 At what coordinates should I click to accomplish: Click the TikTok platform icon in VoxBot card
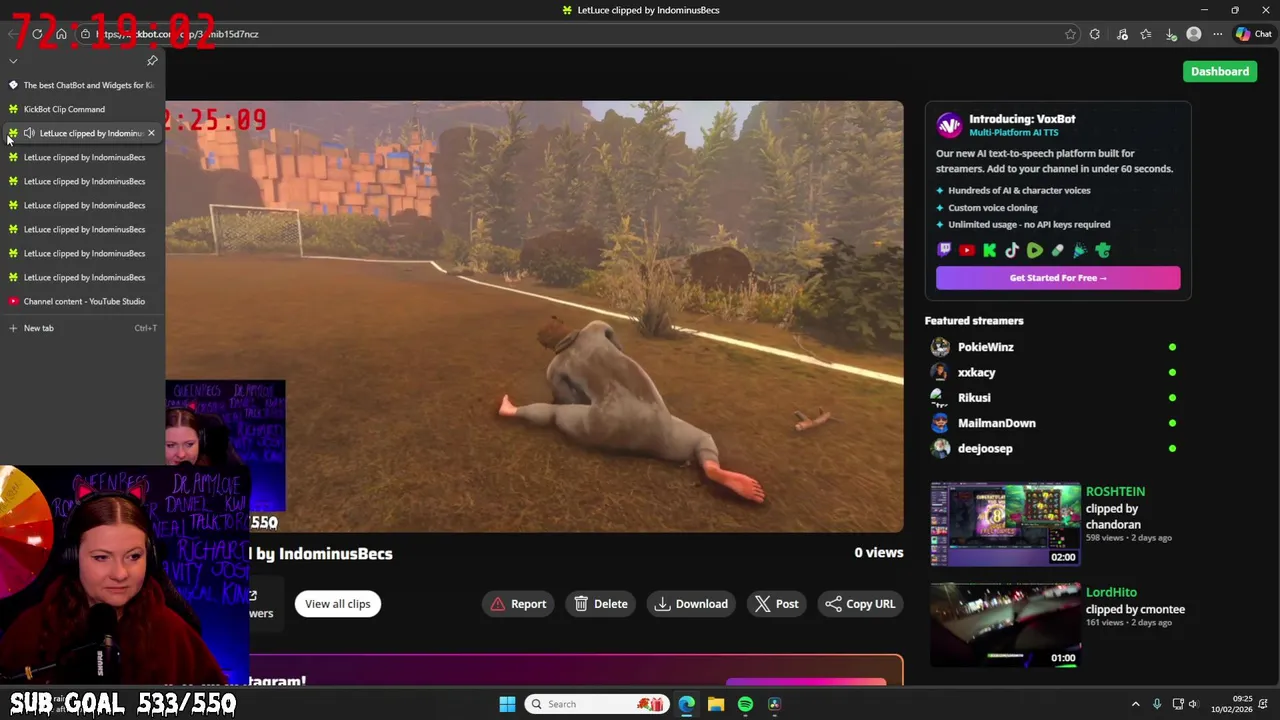pos(1012,251)
